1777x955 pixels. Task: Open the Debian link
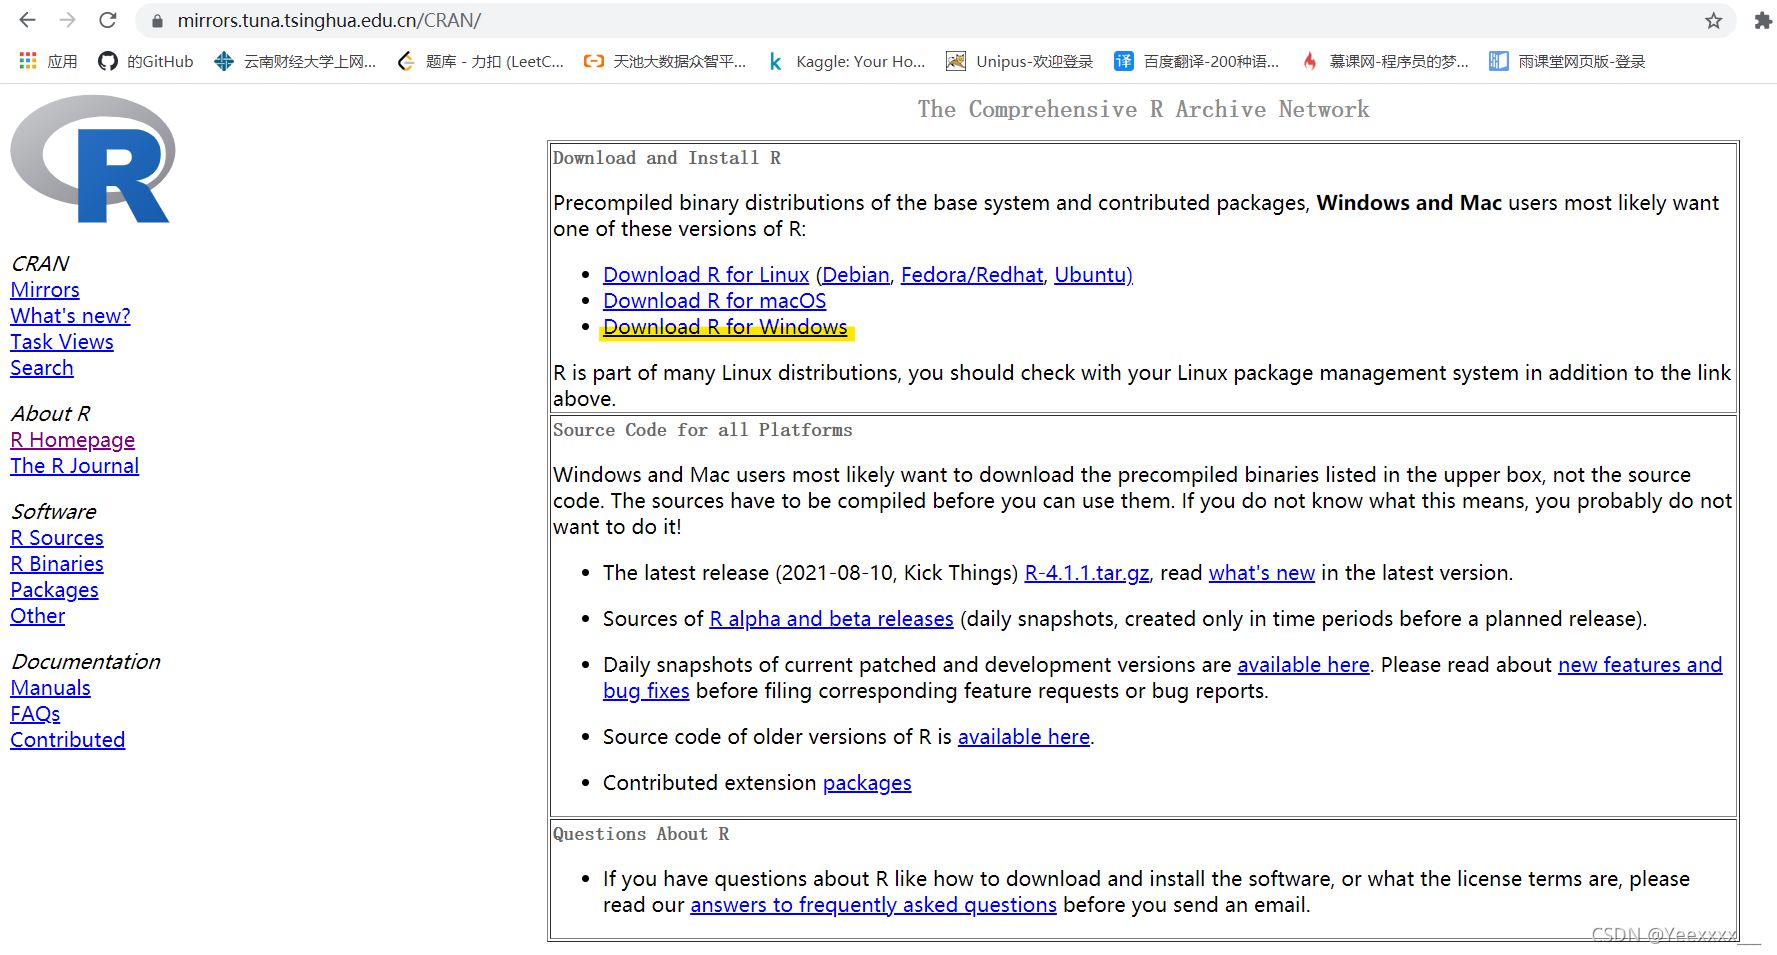(856, 275)
